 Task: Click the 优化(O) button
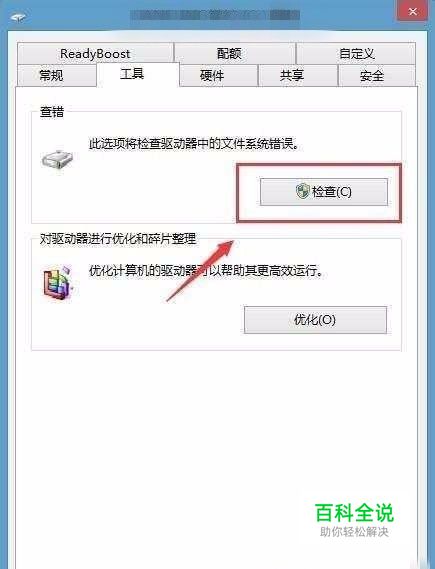click(x=315, y=320)
